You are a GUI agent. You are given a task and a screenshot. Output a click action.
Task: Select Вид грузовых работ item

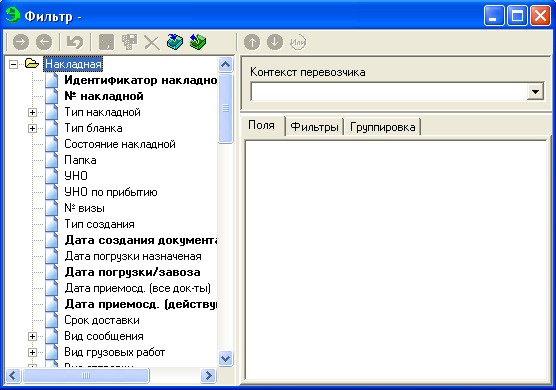coord(115,352)
